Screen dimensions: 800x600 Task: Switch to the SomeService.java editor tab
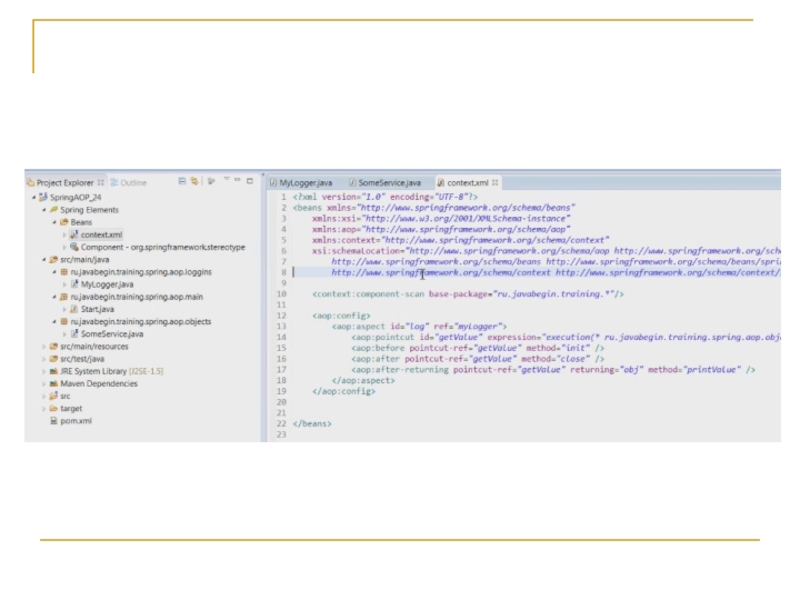point(389,183)
